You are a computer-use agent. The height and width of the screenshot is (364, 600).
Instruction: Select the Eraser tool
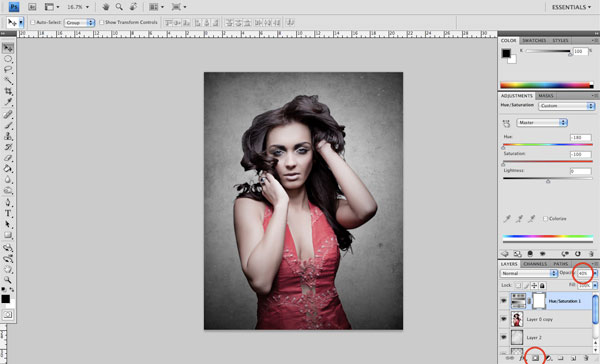pyautogui.click(x=8, y=158)
